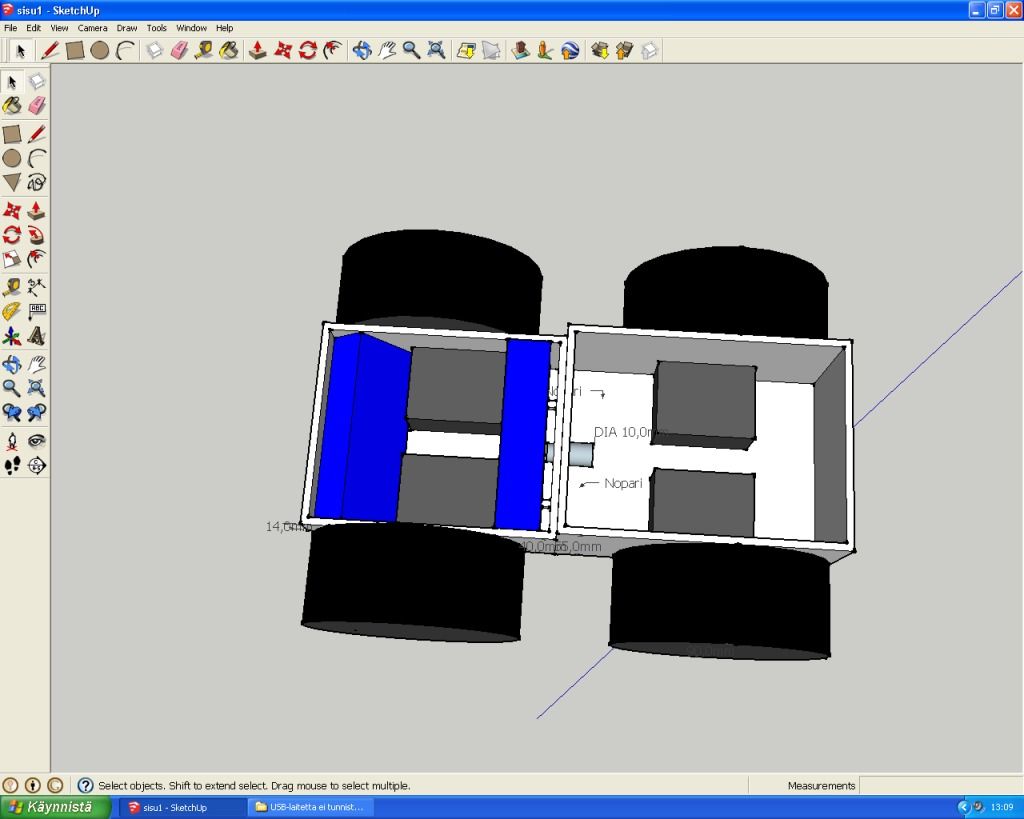Click the credits person icon in status bar
The width and height of the screenshot is (1024, 819).
33,785
